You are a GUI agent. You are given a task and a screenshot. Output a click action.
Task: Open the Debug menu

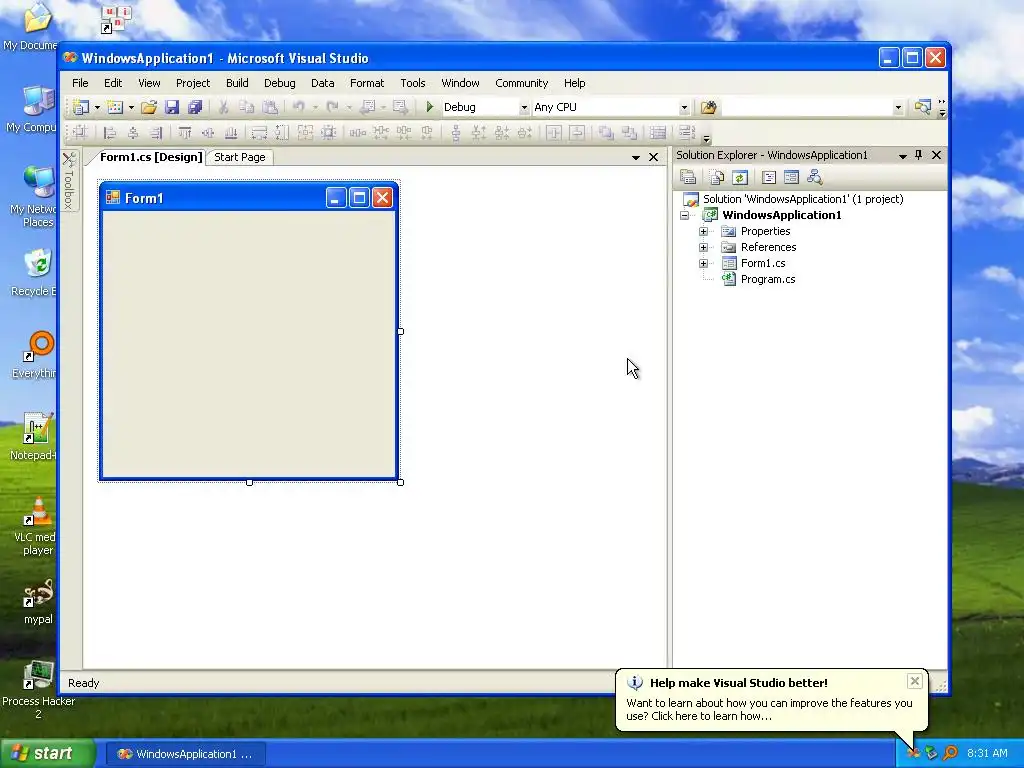280,83
